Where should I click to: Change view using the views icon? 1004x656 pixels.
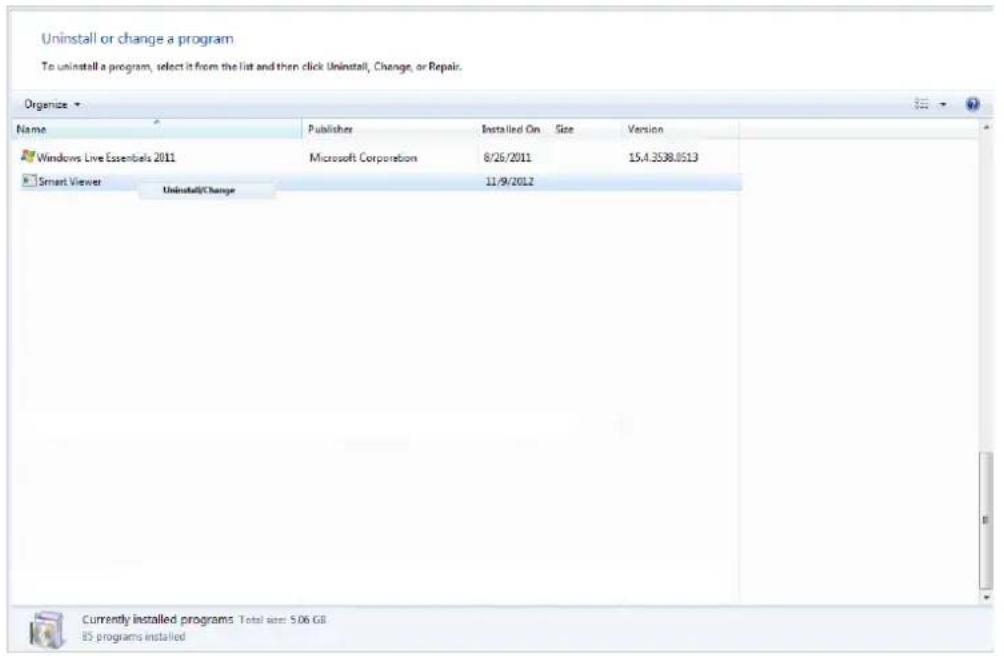pos(921,104)
